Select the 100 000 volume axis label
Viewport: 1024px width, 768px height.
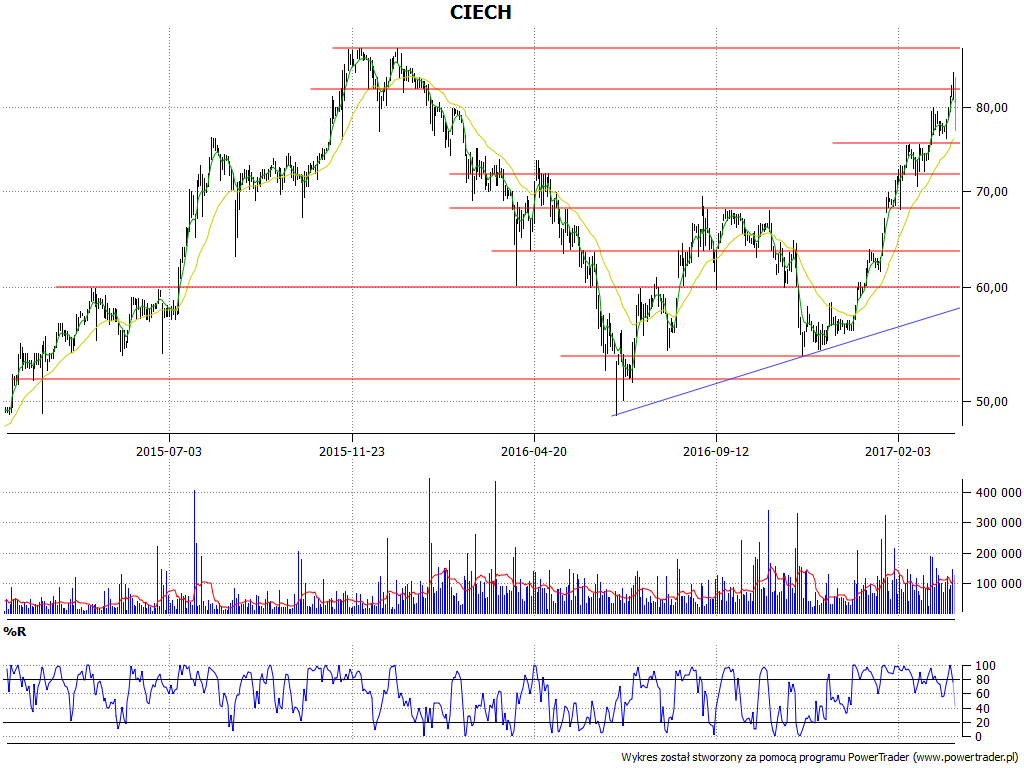coord(999,583)
